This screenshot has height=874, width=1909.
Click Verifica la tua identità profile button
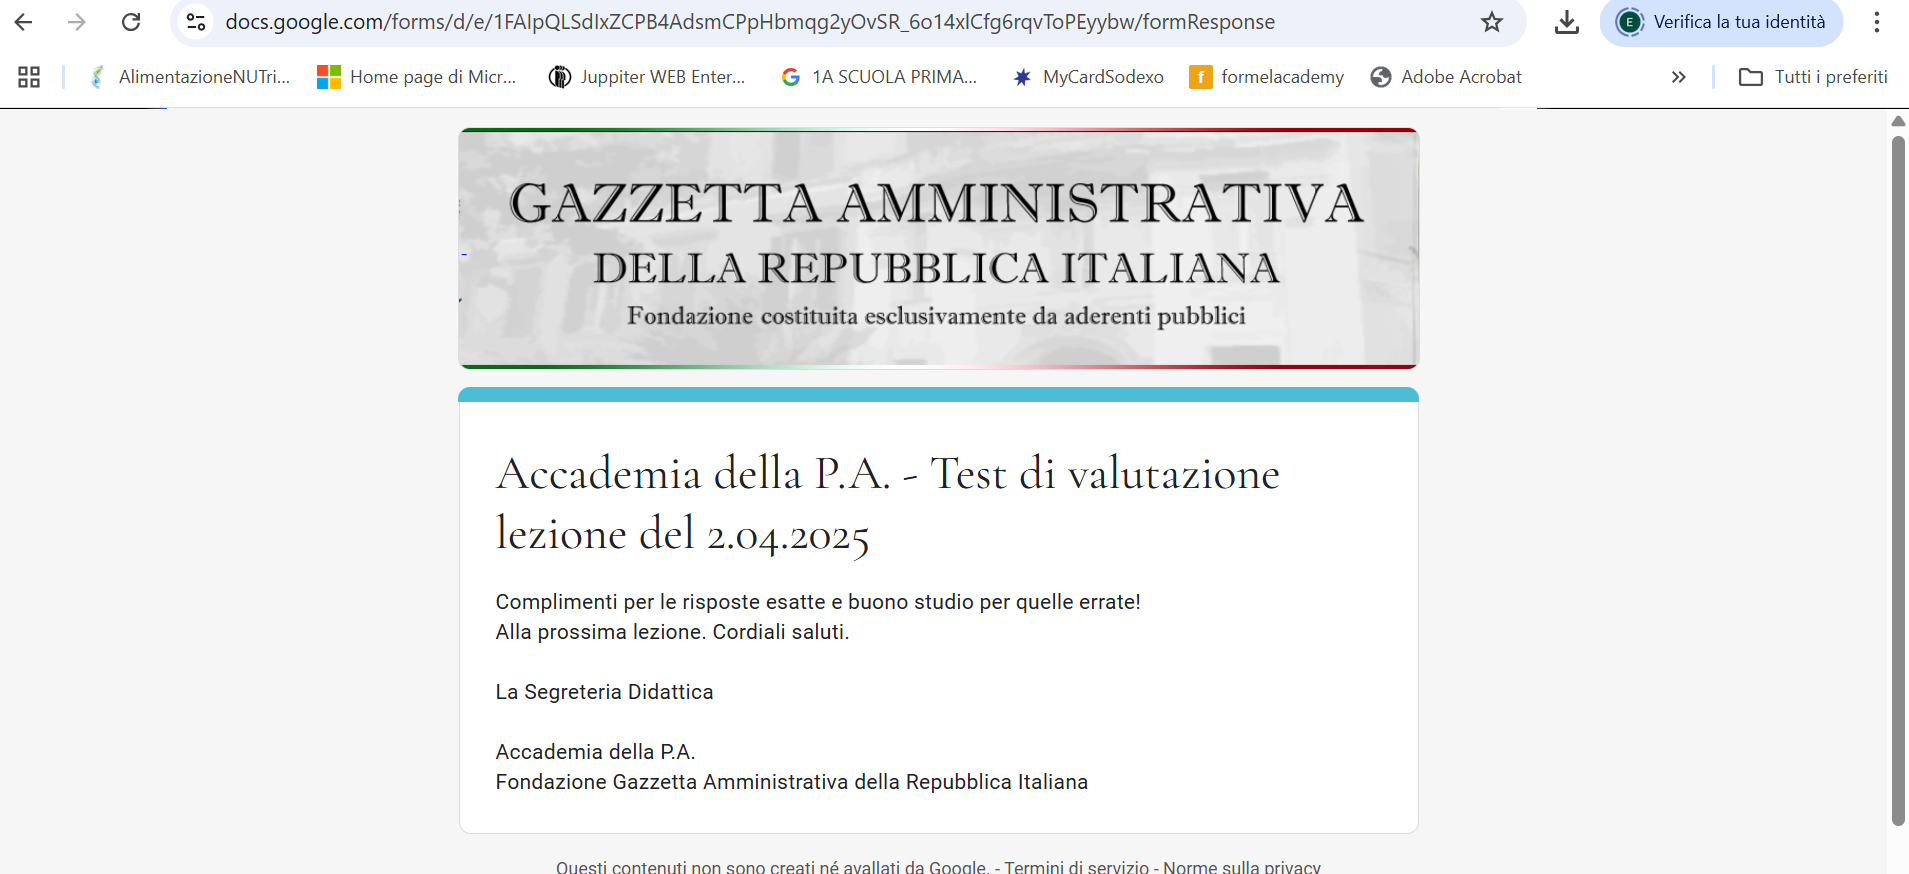tap(1721, 22)
